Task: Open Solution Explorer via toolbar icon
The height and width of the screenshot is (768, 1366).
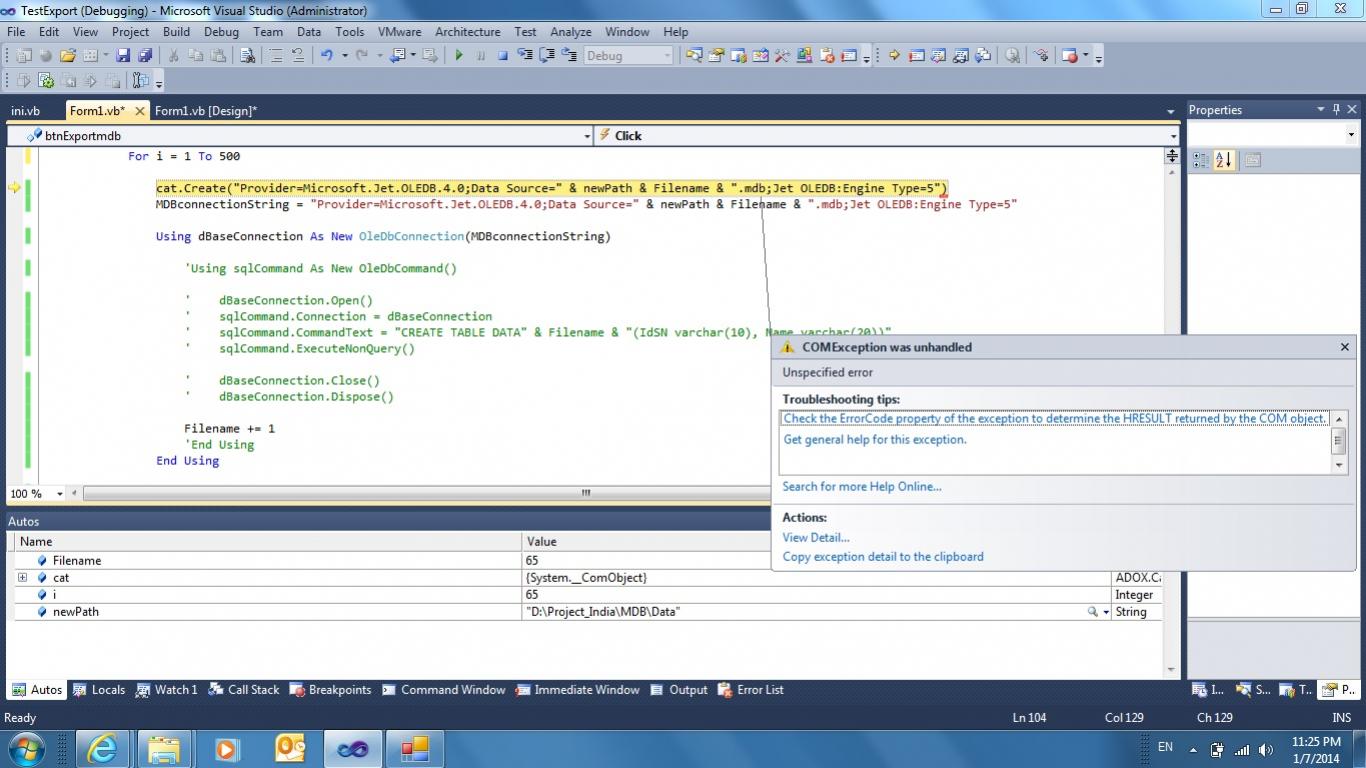Action: (x=694, y=56)
